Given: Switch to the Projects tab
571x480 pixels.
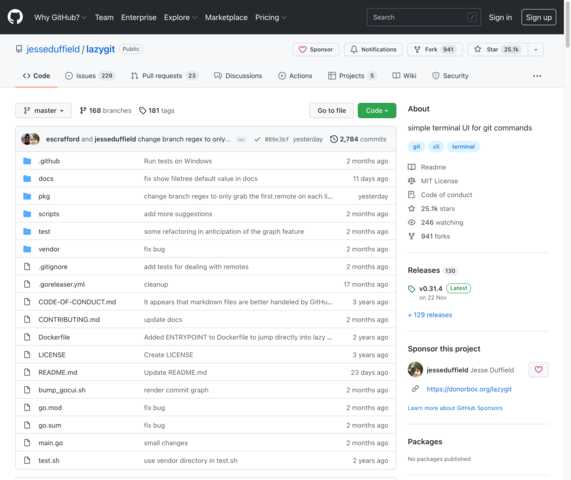Looking at the screenshot, I should (352, 76).
